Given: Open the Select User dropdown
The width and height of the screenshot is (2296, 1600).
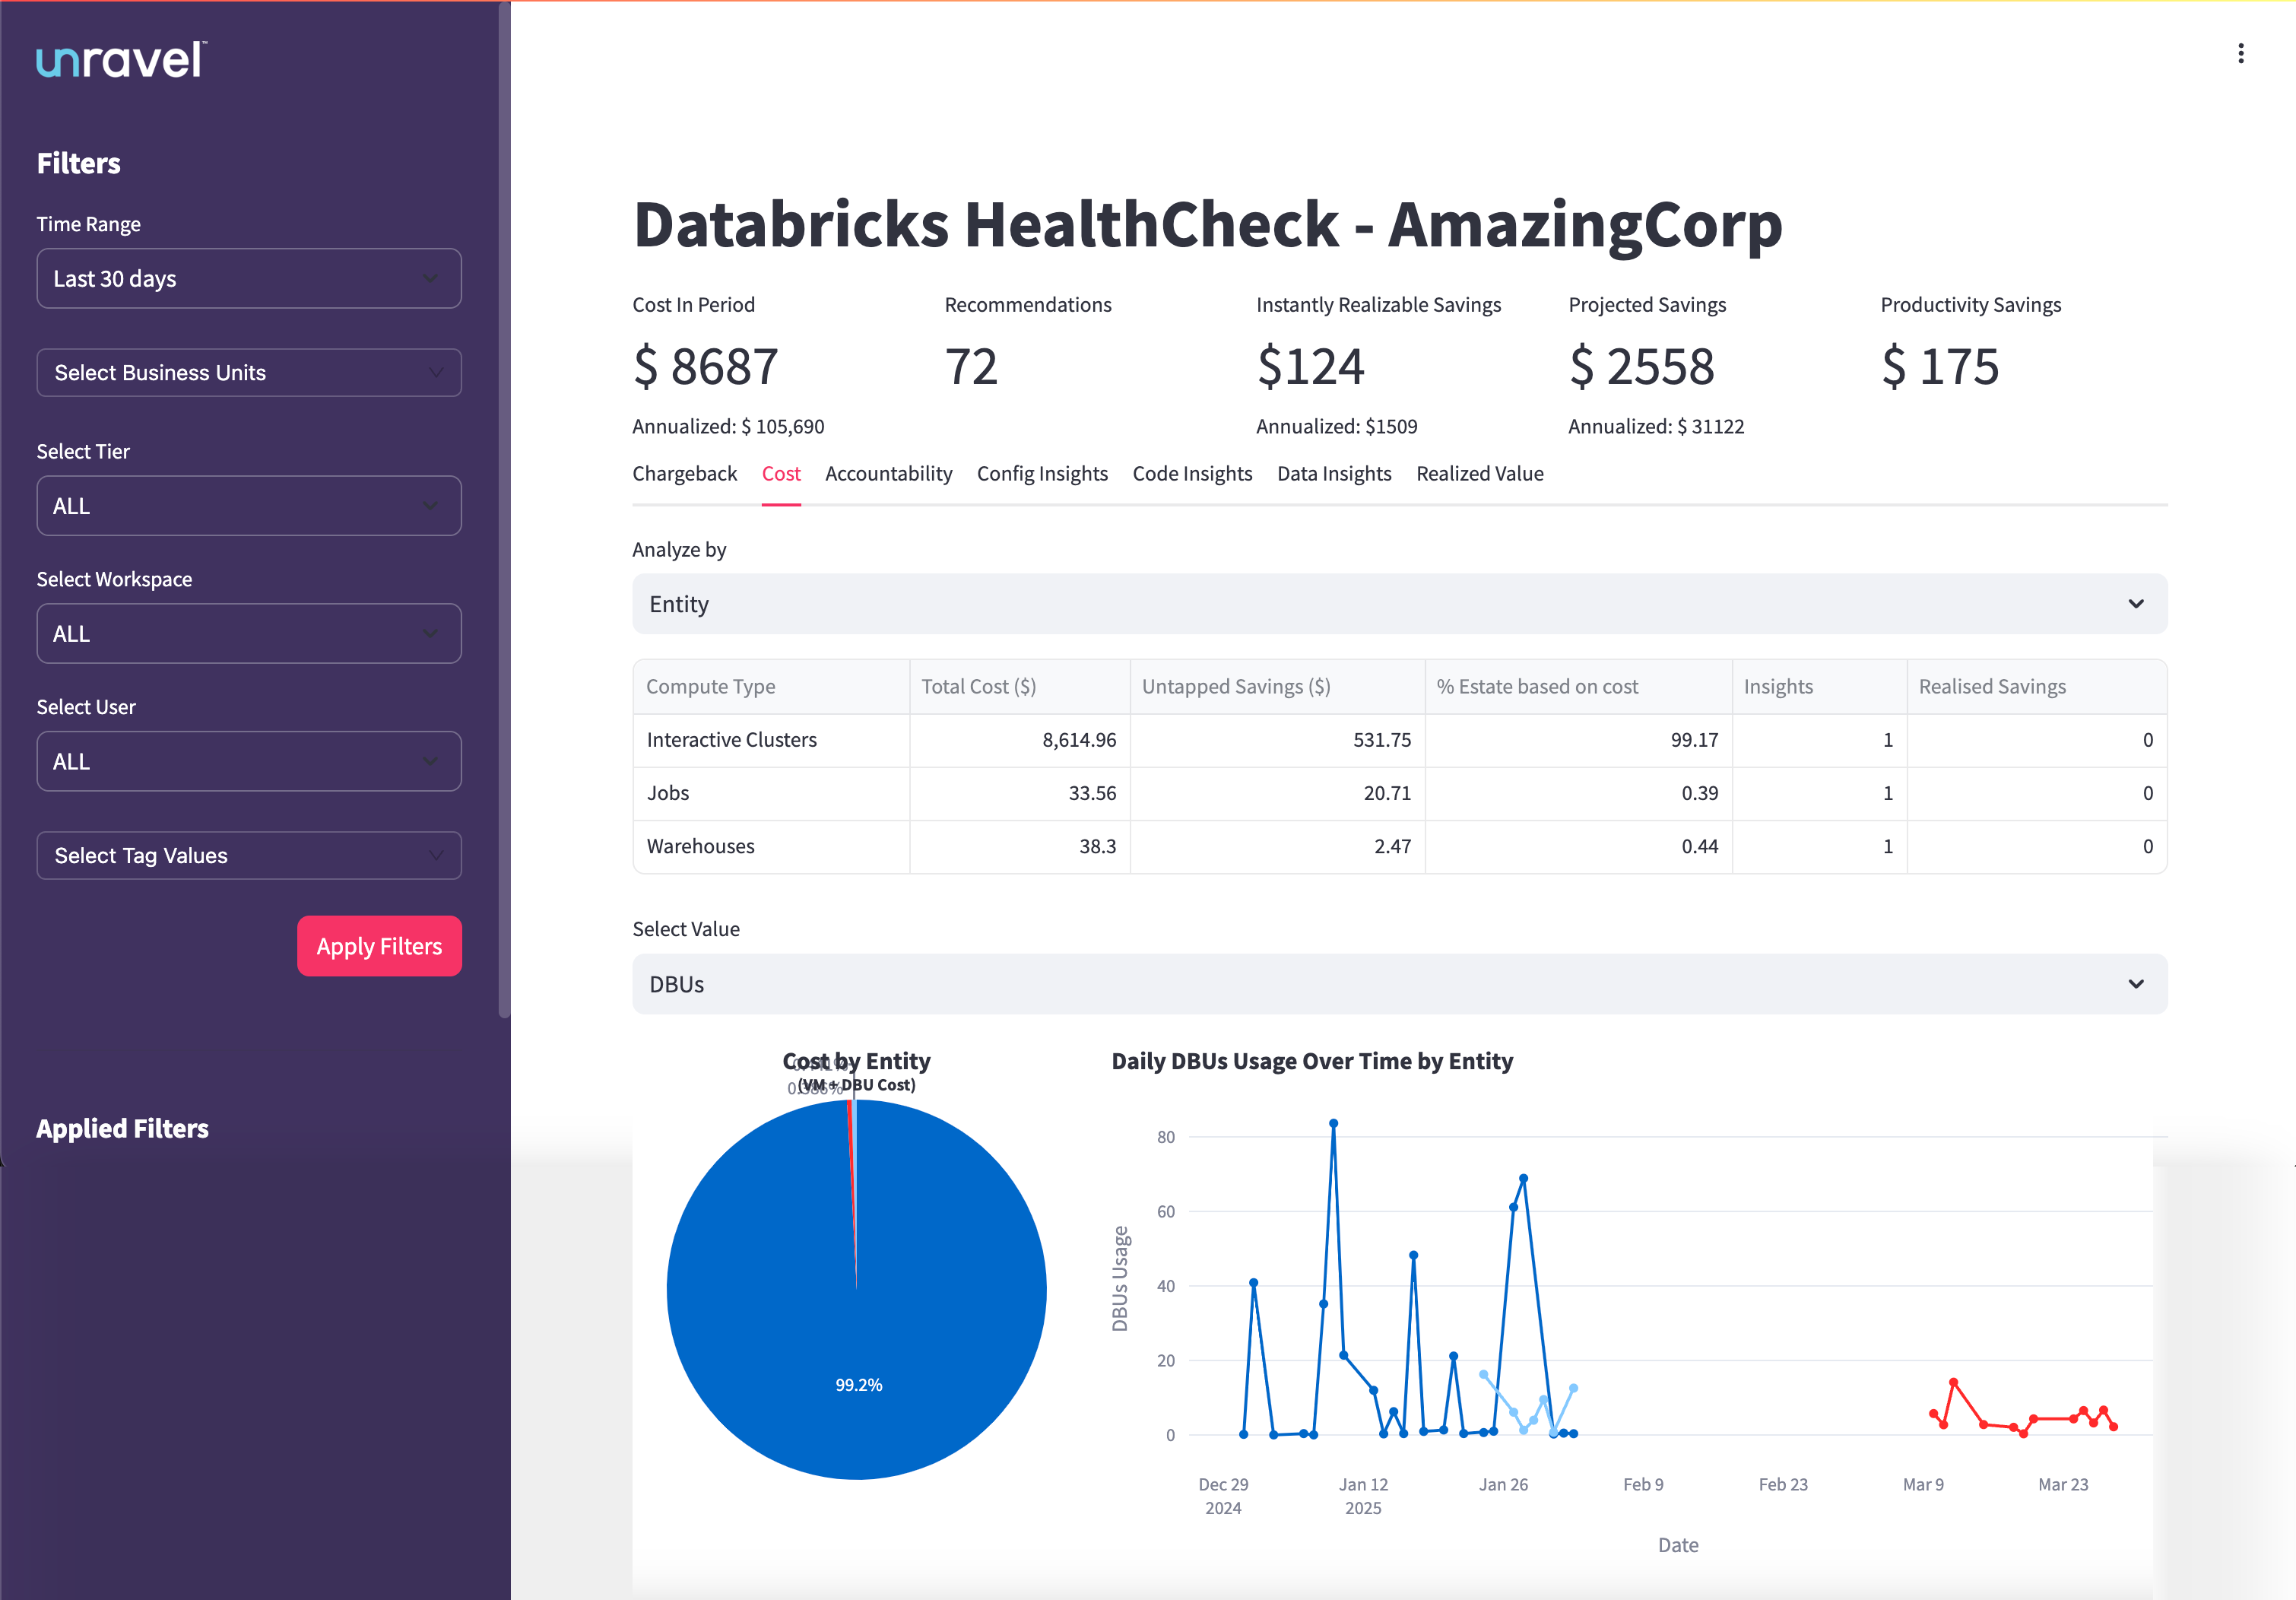Looking at the screenshot, I should (x=248, y=761).
